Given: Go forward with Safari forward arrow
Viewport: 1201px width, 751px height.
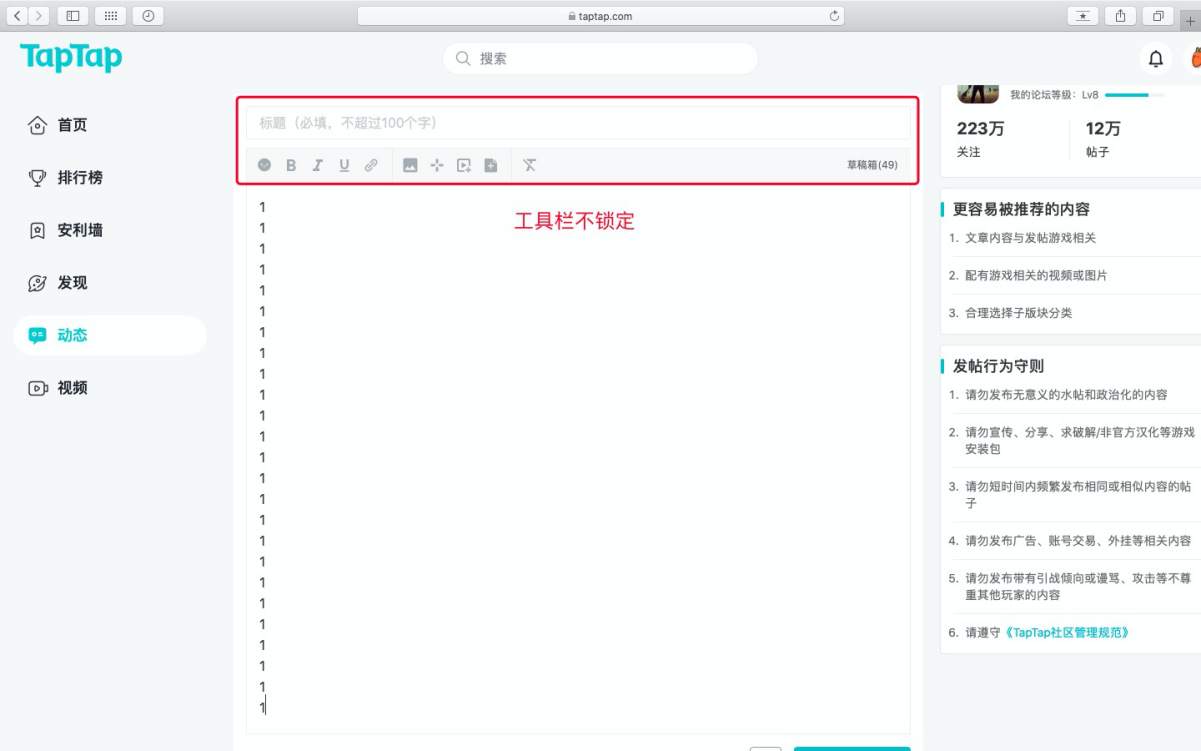Looking at the screenshot, I should [39, 16].
